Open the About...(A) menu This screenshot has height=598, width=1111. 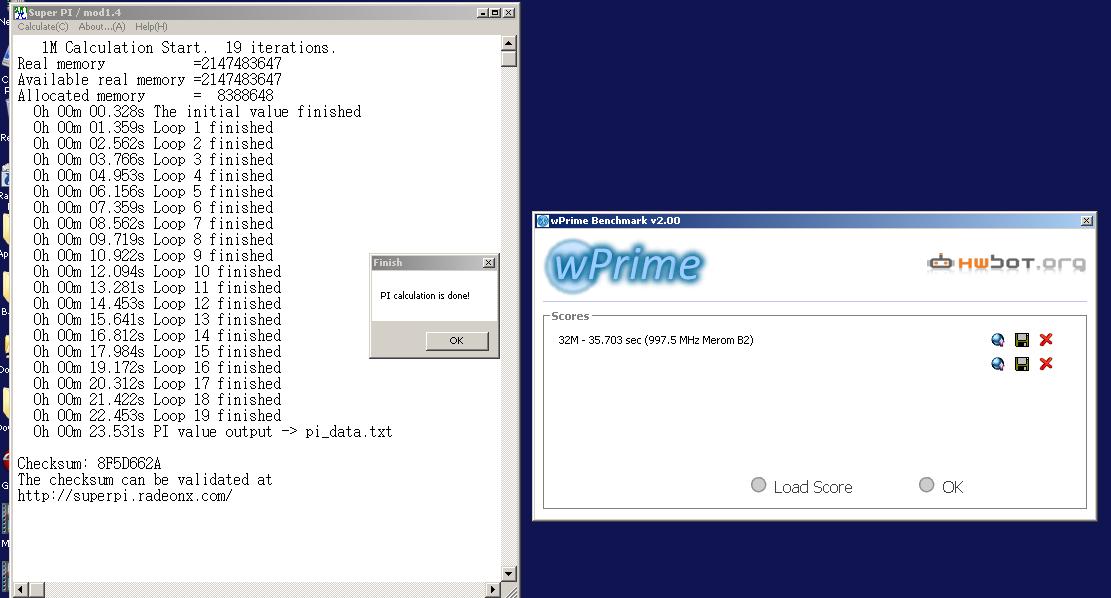[101, 27]
